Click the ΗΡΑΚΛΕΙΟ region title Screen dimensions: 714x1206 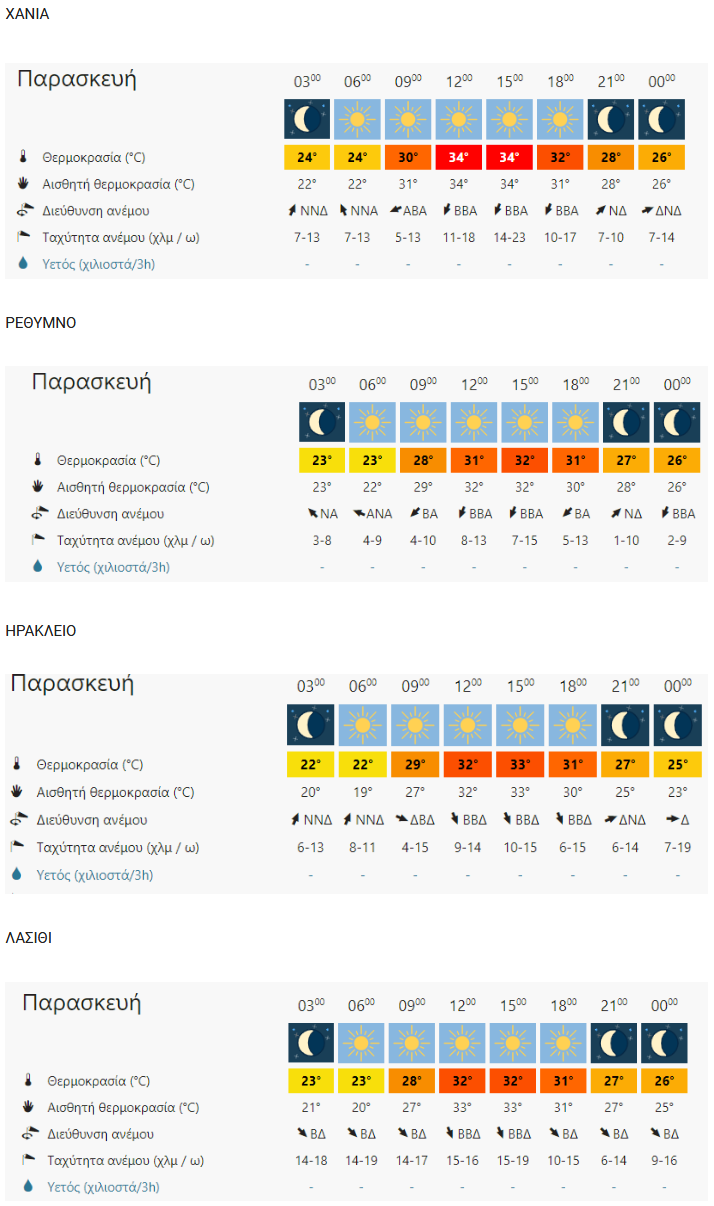(x=41, y=631)
